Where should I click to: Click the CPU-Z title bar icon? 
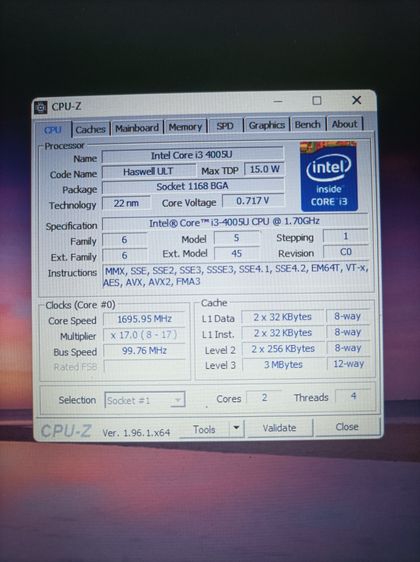coord(40,107)
